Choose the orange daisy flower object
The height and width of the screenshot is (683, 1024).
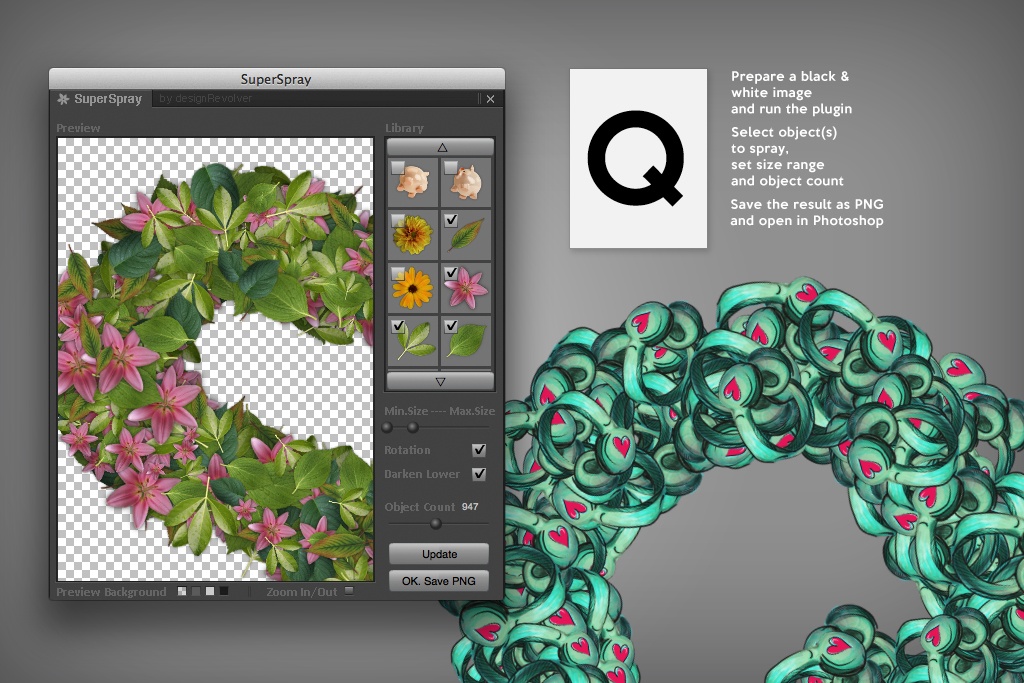tap(412, 289)
